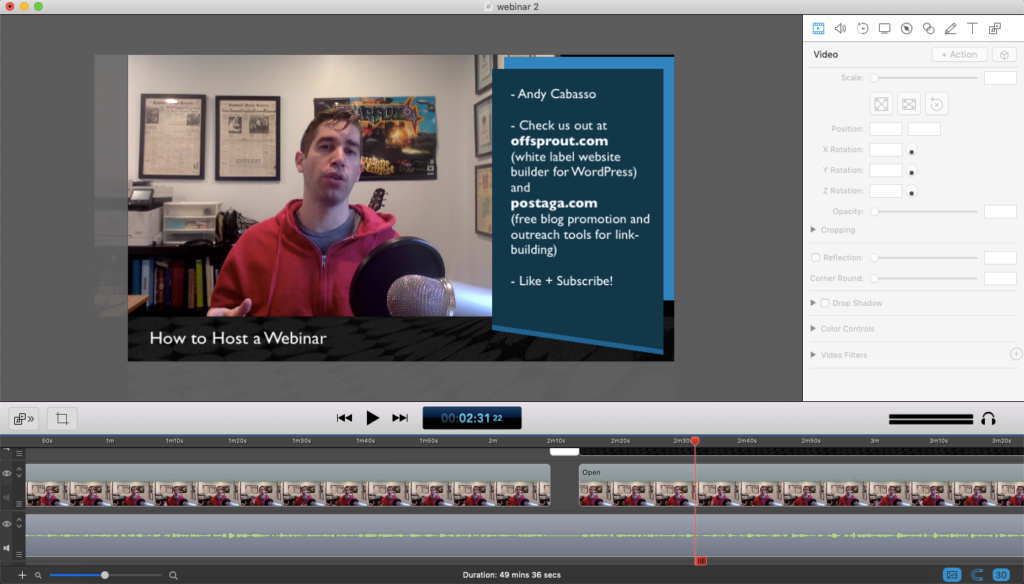Open the audio track hamburger menu
This screenshot has height=584, width=1024.
click(x=19, y=554)
